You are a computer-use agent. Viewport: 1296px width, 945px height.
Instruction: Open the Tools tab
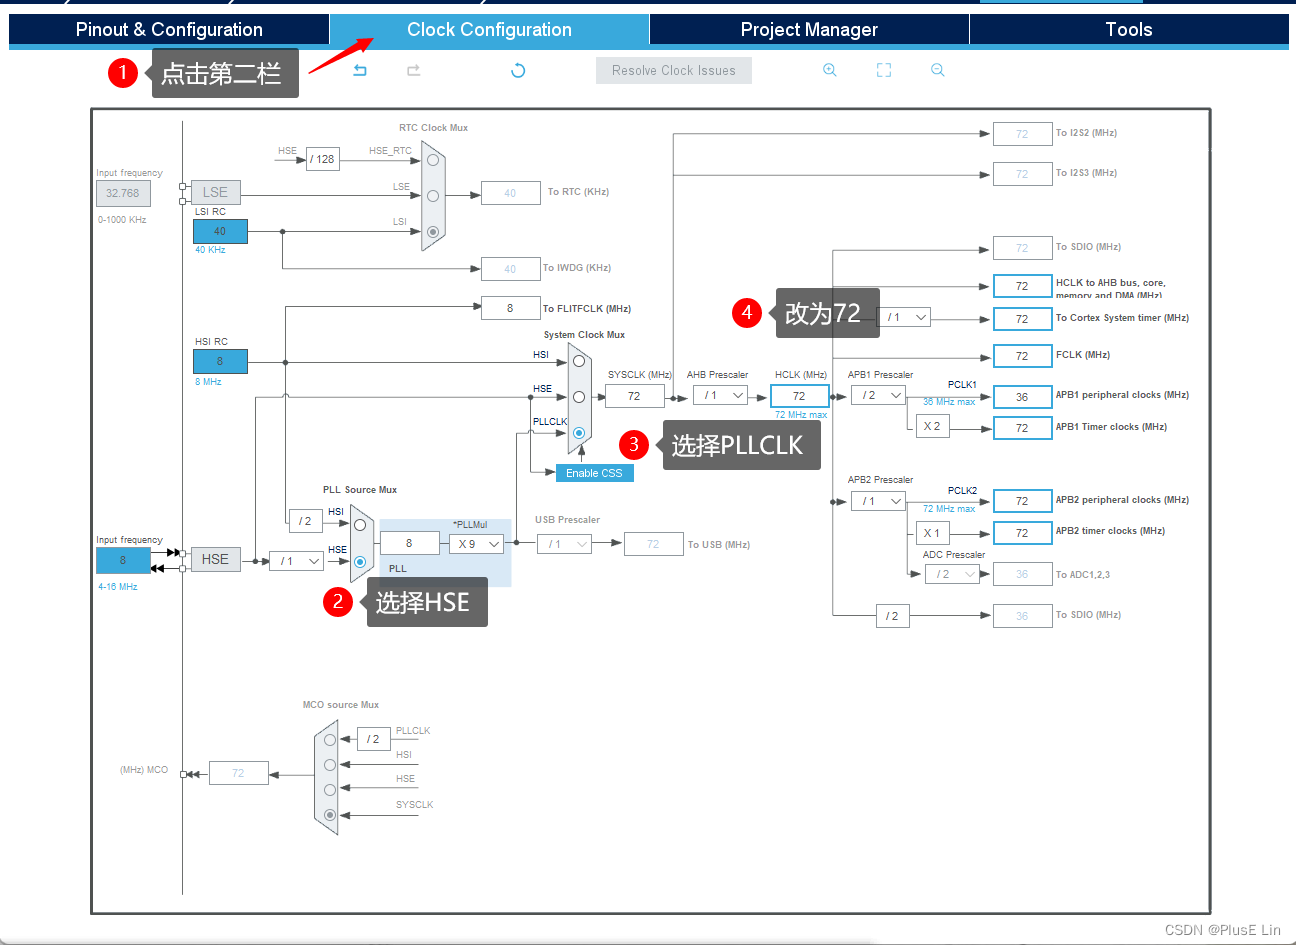point(1129,30)
